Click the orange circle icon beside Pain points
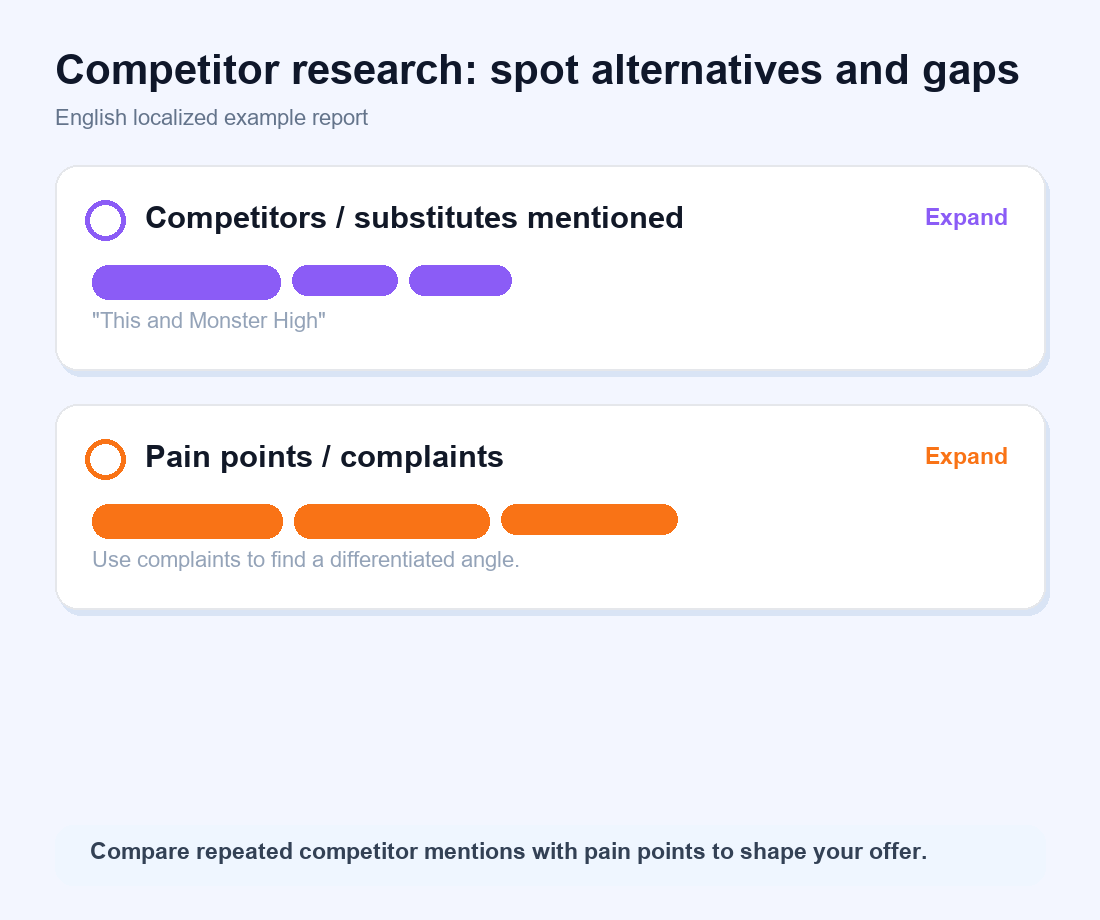 point(105,459)
